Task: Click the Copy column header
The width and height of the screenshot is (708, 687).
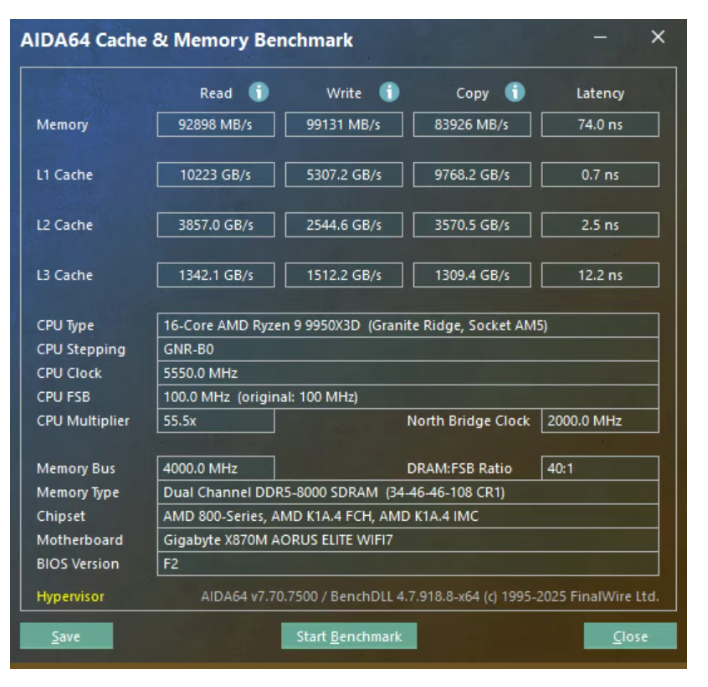Action: (x=472, y=93)
